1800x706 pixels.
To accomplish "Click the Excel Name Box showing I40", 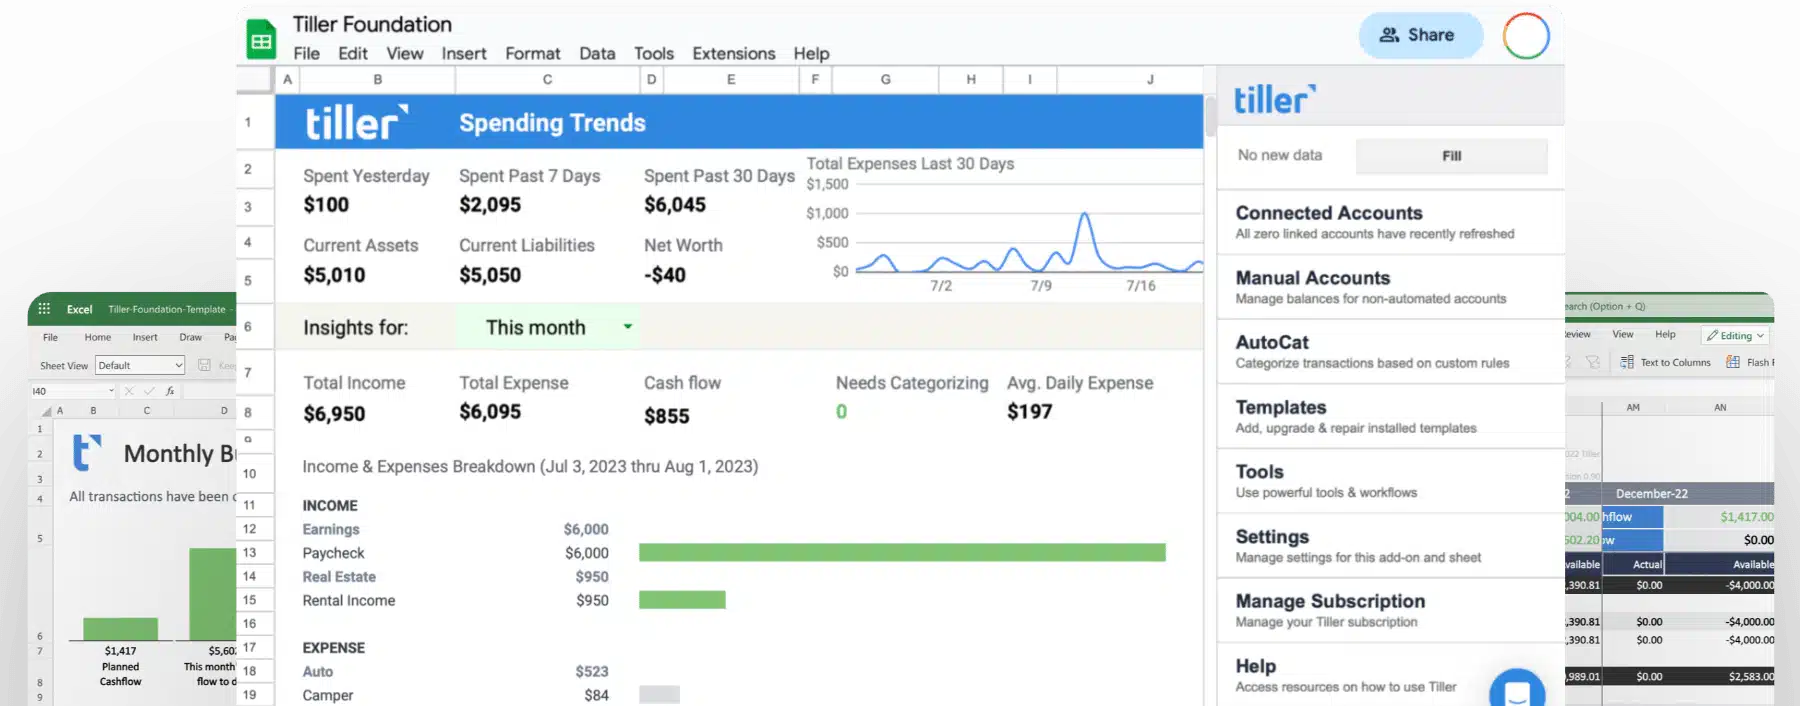I will tap(73, 391).
